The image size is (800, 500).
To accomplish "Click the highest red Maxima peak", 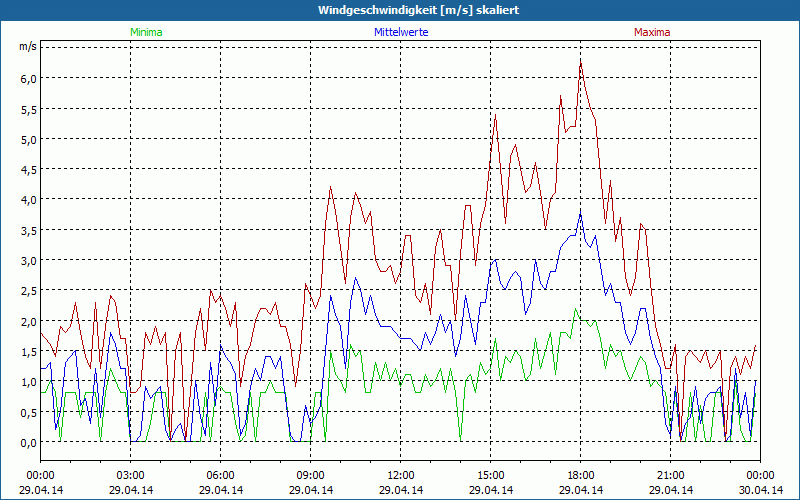I will (x=581, y=60).
